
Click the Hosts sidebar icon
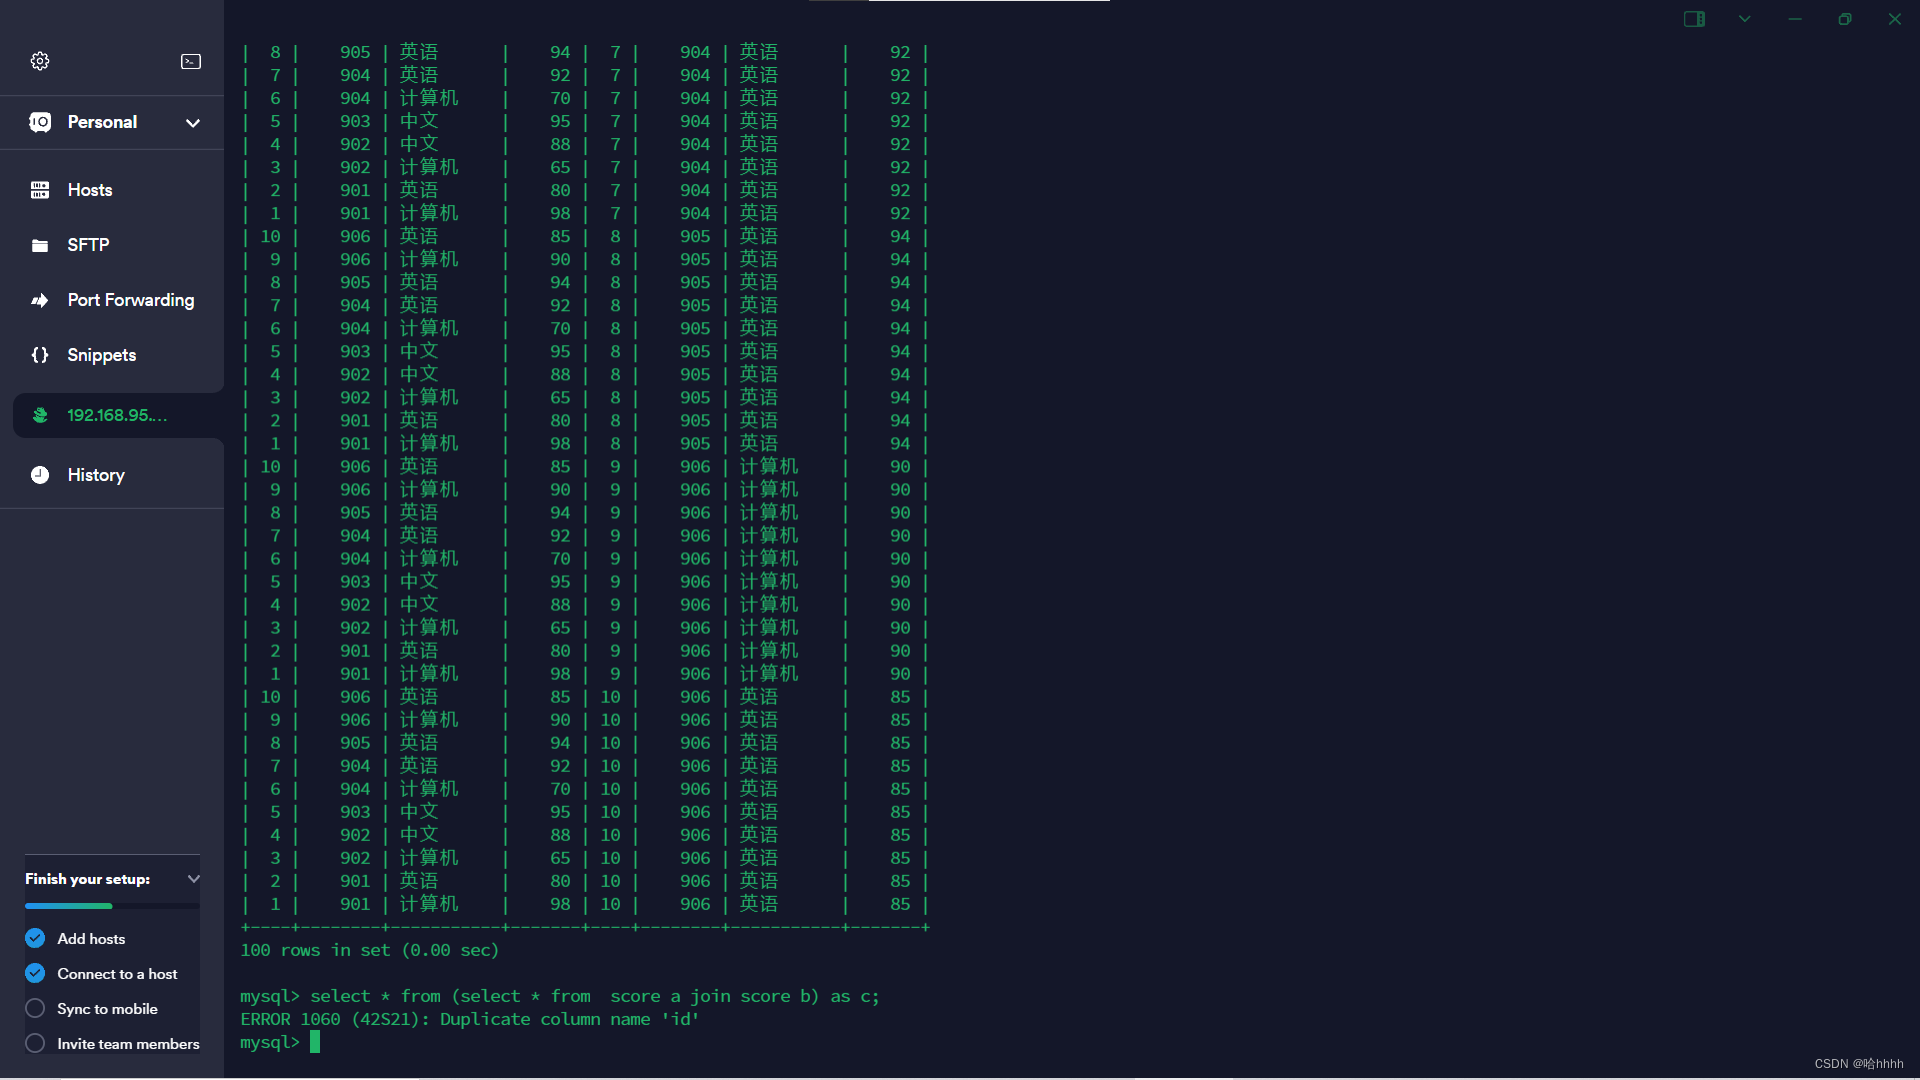point(40,190)
